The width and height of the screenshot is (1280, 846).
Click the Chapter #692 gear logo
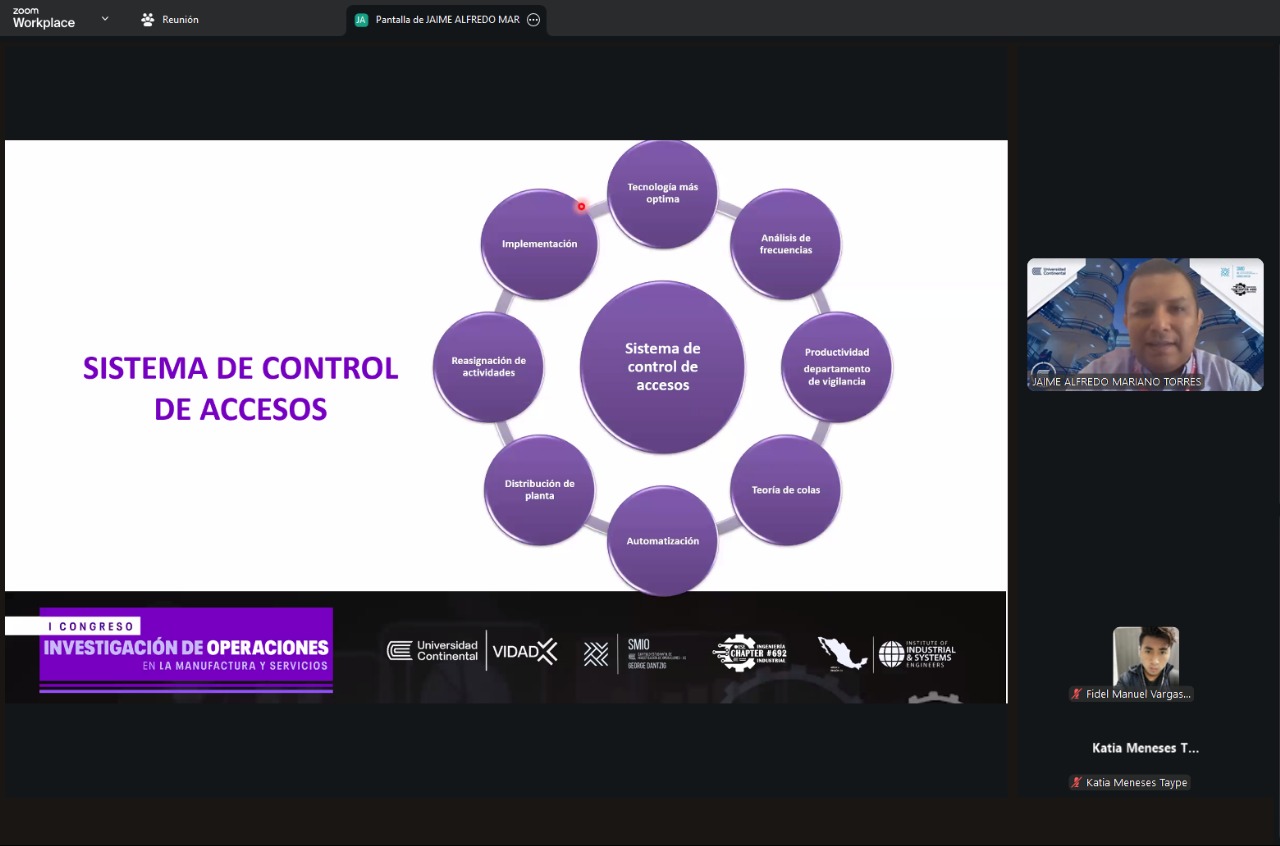(x=750, y=653)
